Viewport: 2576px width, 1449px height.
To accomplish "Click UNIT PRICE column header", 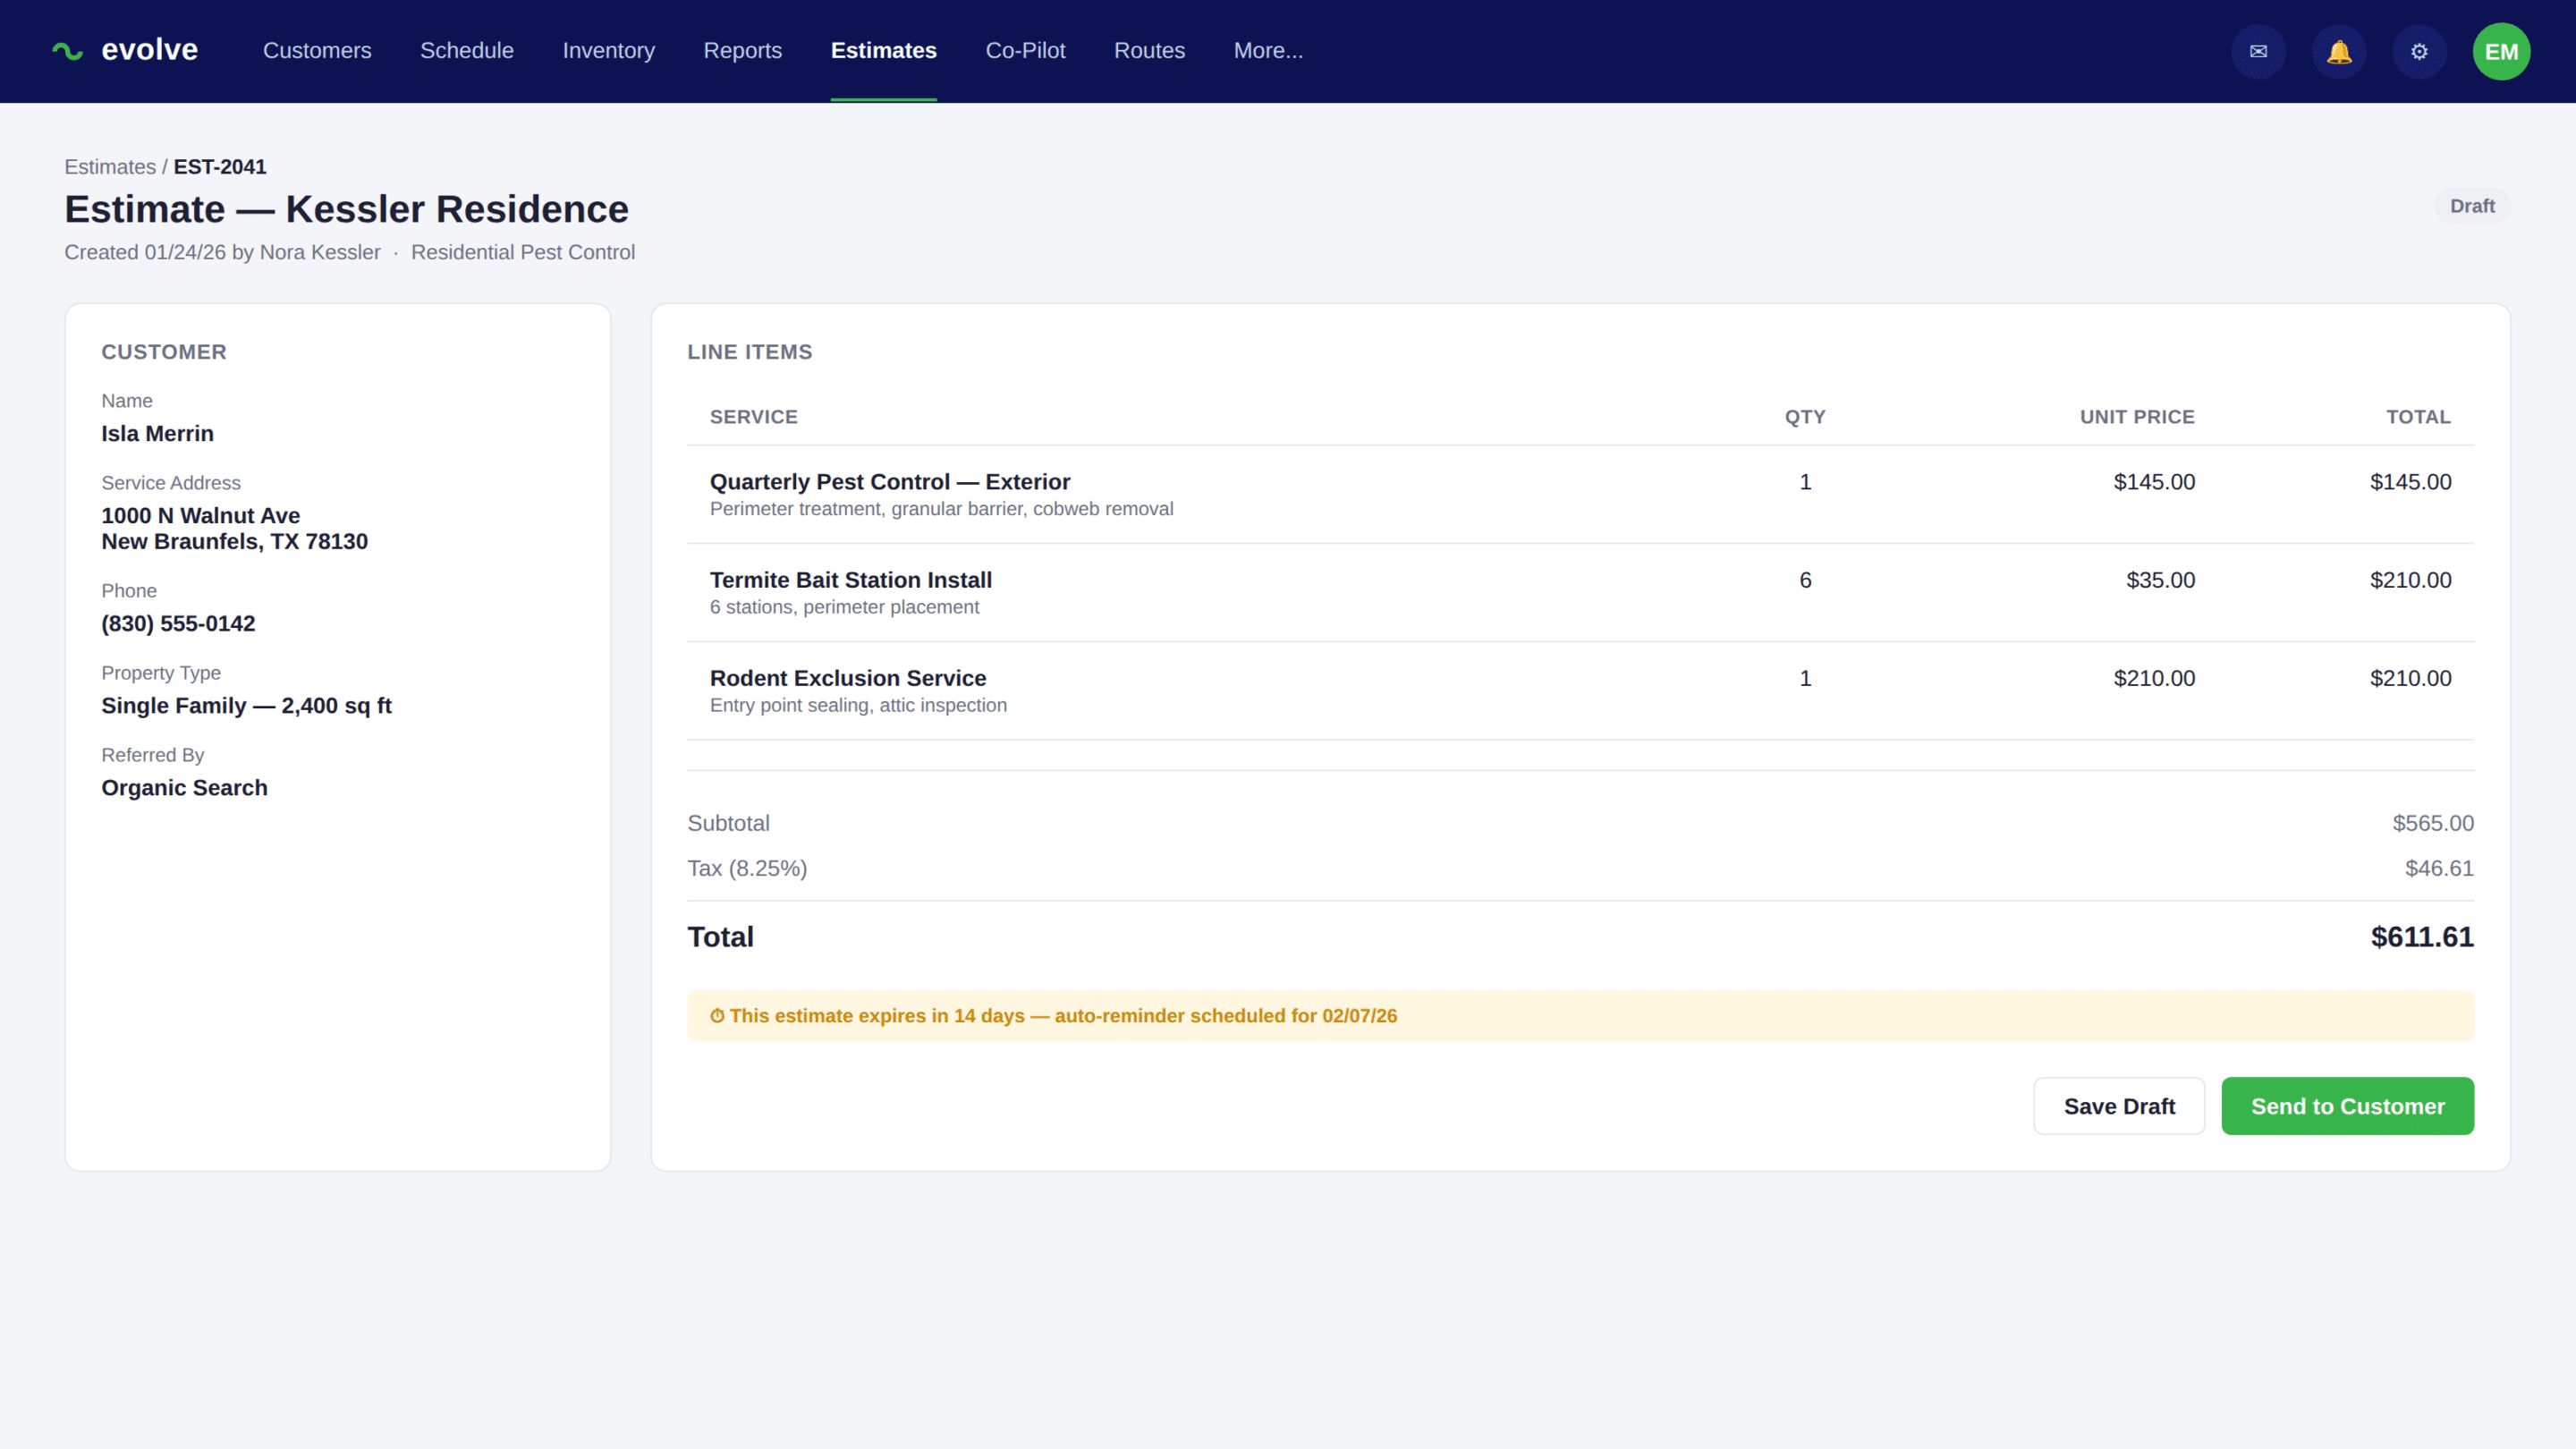I will [2137, 417].
